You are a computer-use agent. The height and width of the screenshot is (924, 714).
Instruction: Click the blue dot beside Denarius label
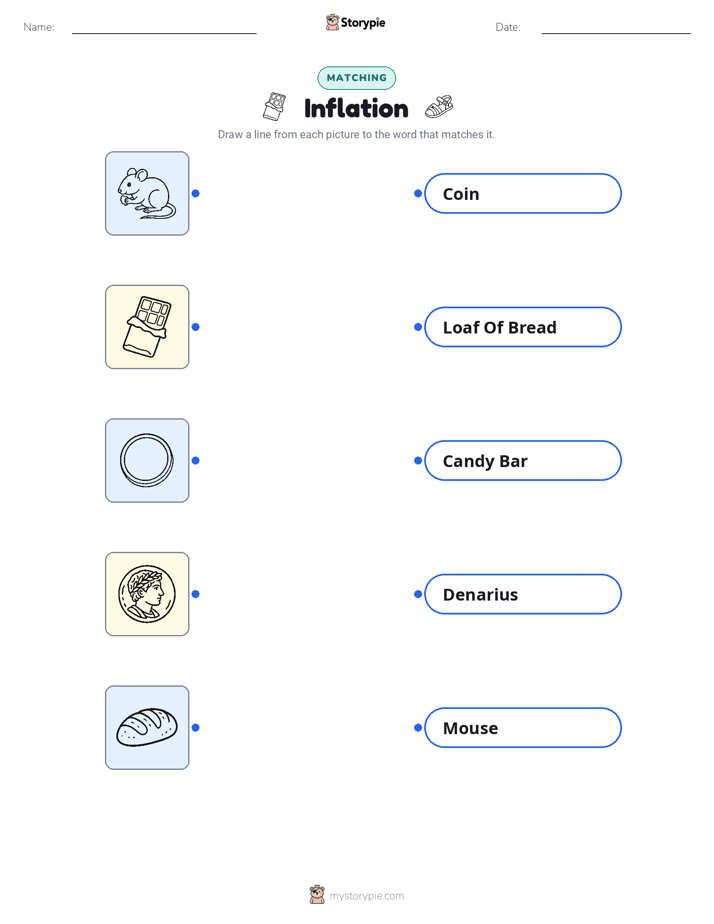[x=418, y=594]
